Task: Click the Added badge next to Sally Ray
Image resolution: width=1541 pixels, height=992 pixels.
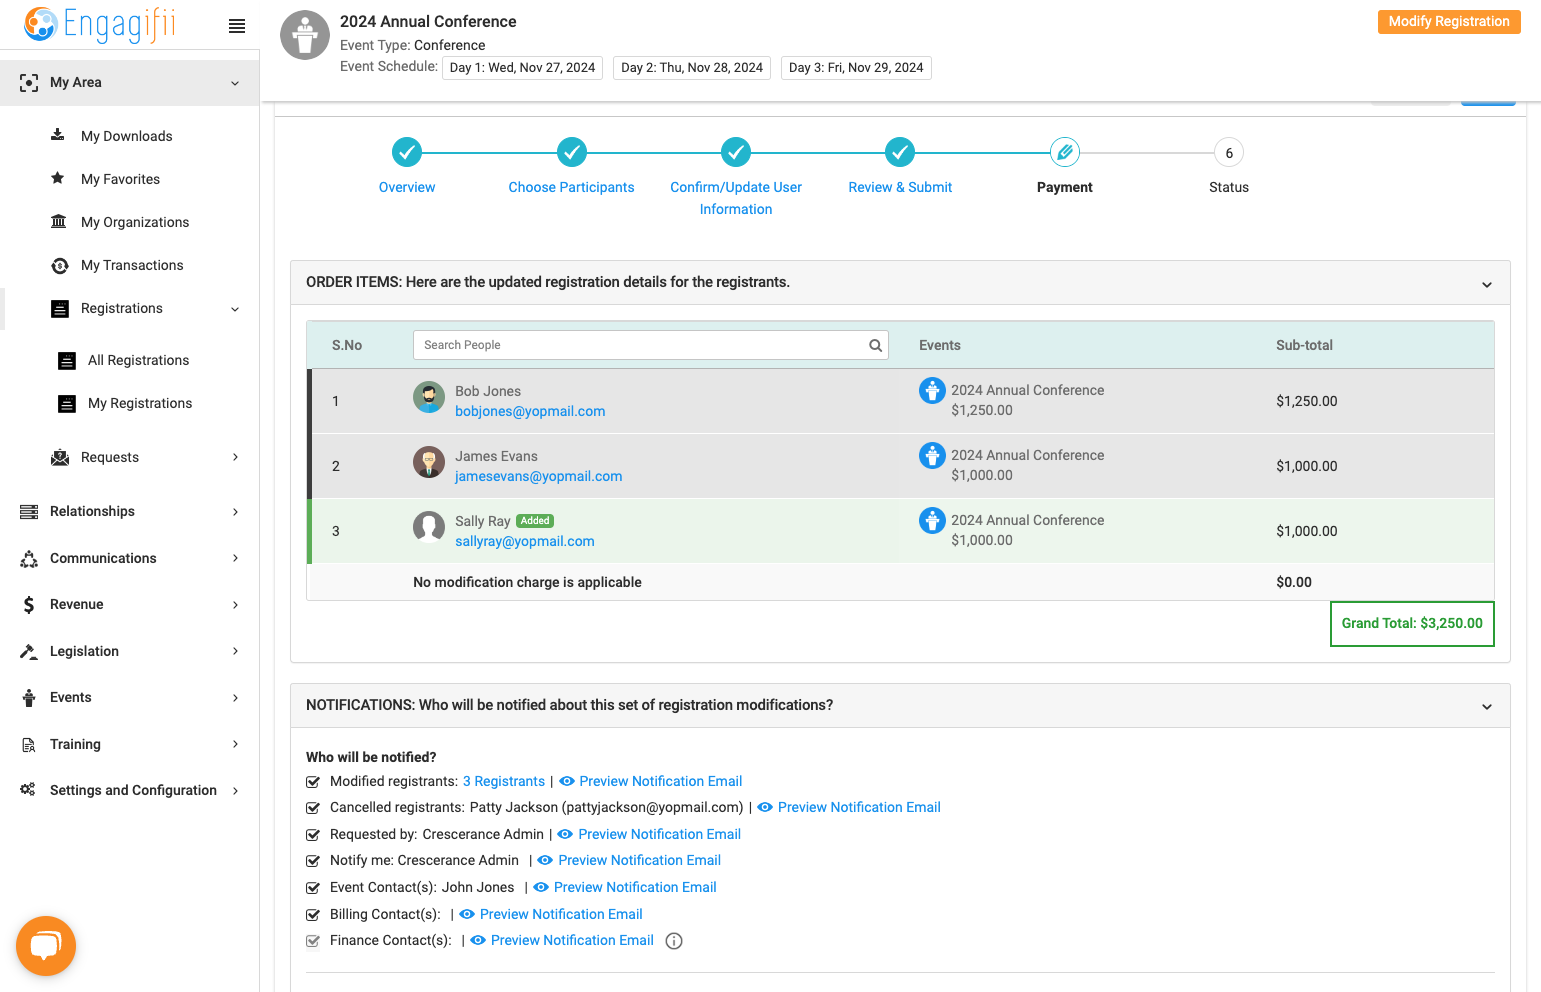Action: (x=535, y=521)
